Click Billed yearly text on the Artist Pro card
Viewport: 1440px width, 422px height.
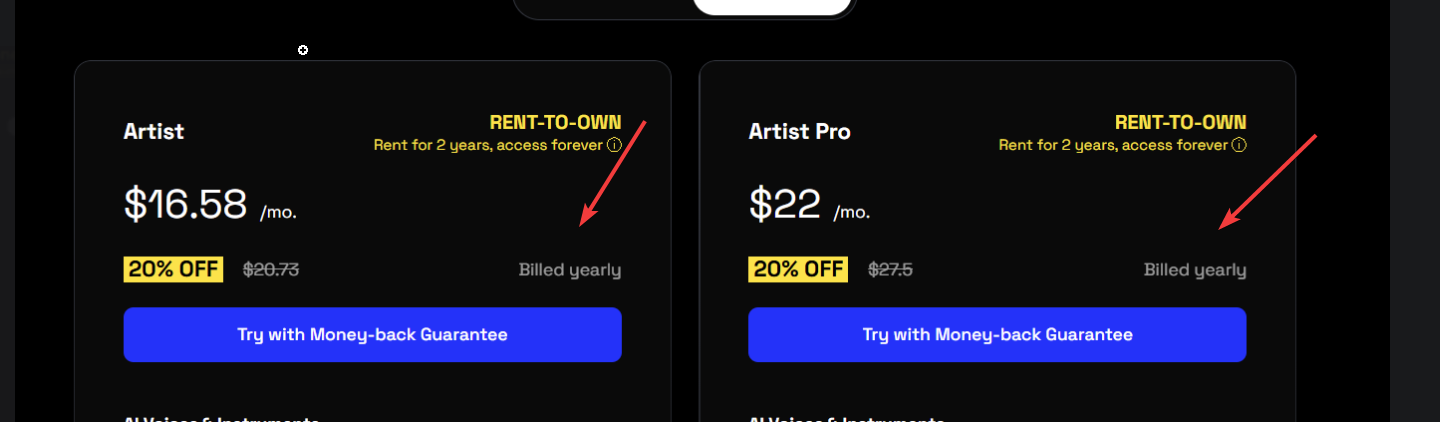(x=1195, y=270)
